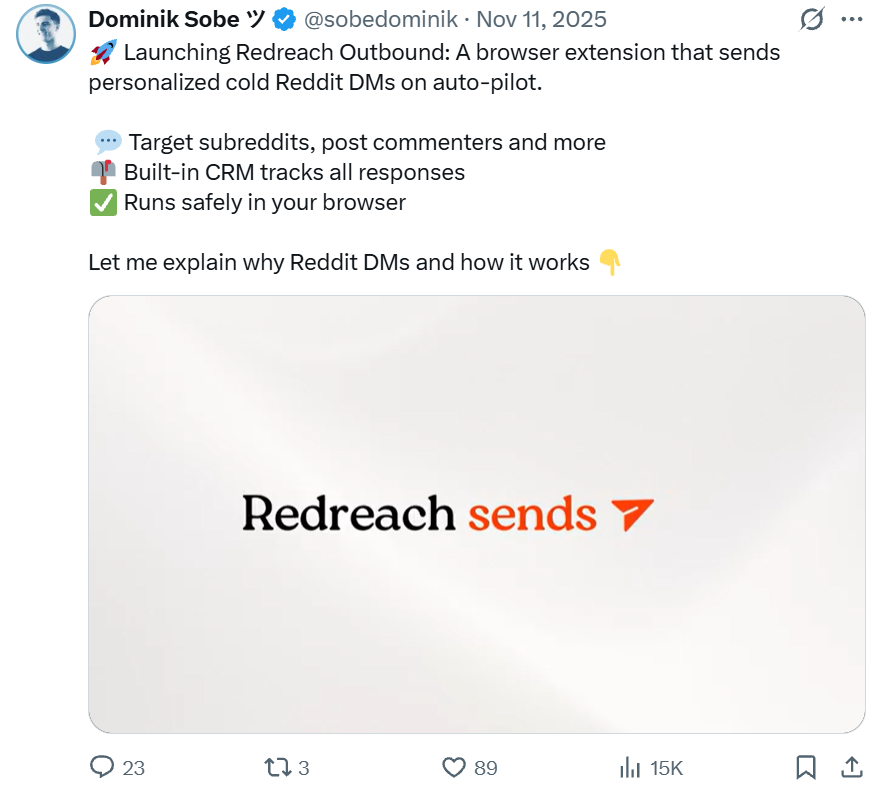Screen dimensions: 888x797
Task: Open the view analytics bar chart icon
Action: (629, 768)
